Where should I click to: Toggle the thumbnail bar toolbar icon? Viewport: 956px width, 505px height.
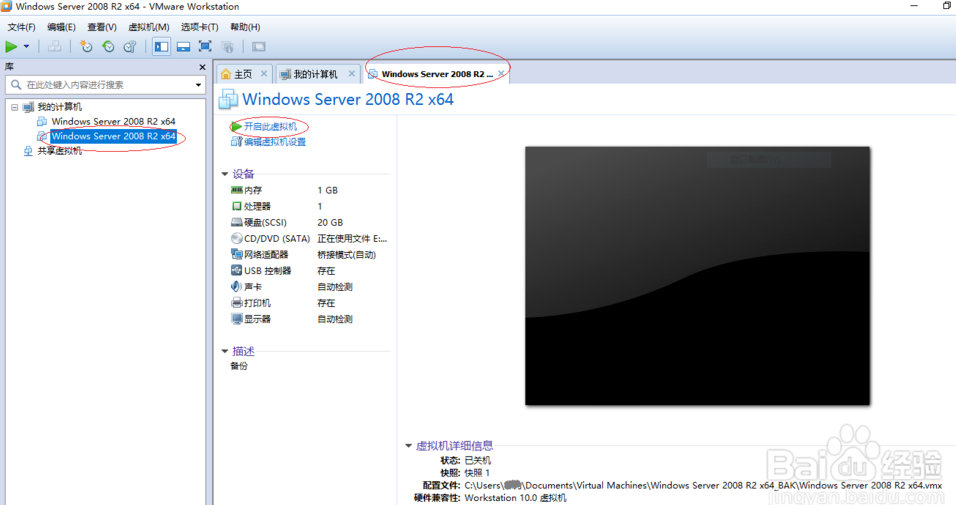pyautogui.click(x=183, y=46)
